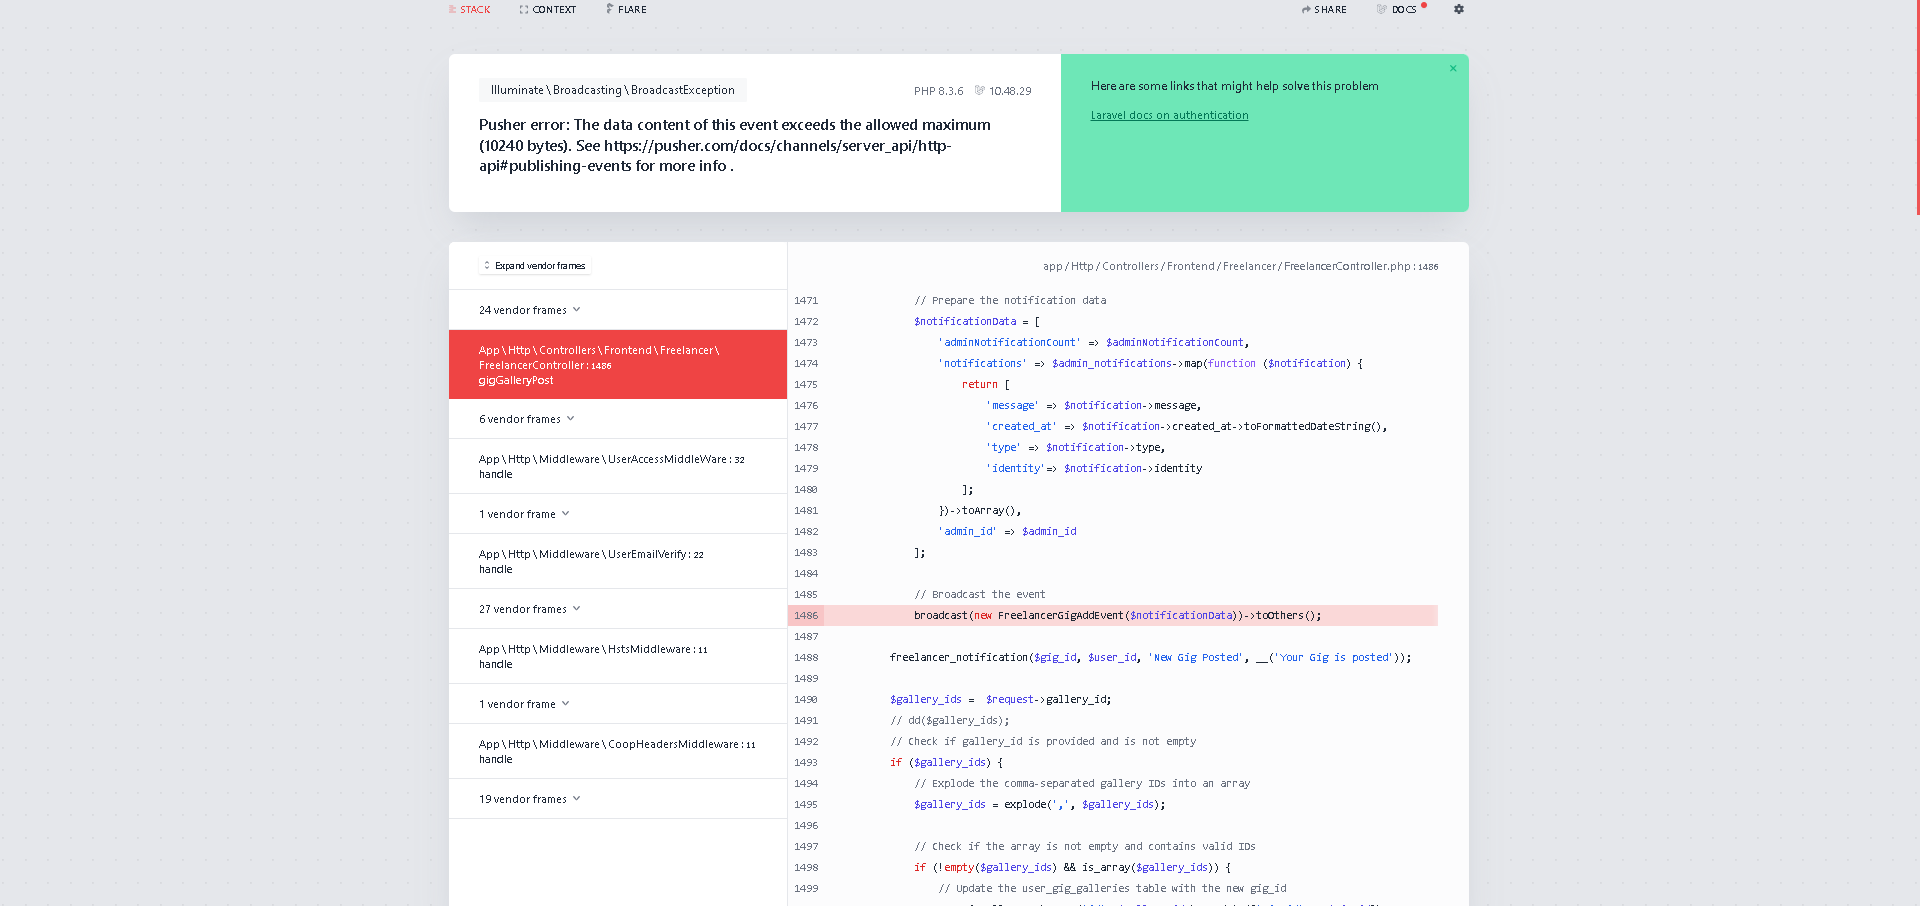Click the Laravel version icon beside 10.48.29
Screen dimensions: 1920x906
pos(980,91)
